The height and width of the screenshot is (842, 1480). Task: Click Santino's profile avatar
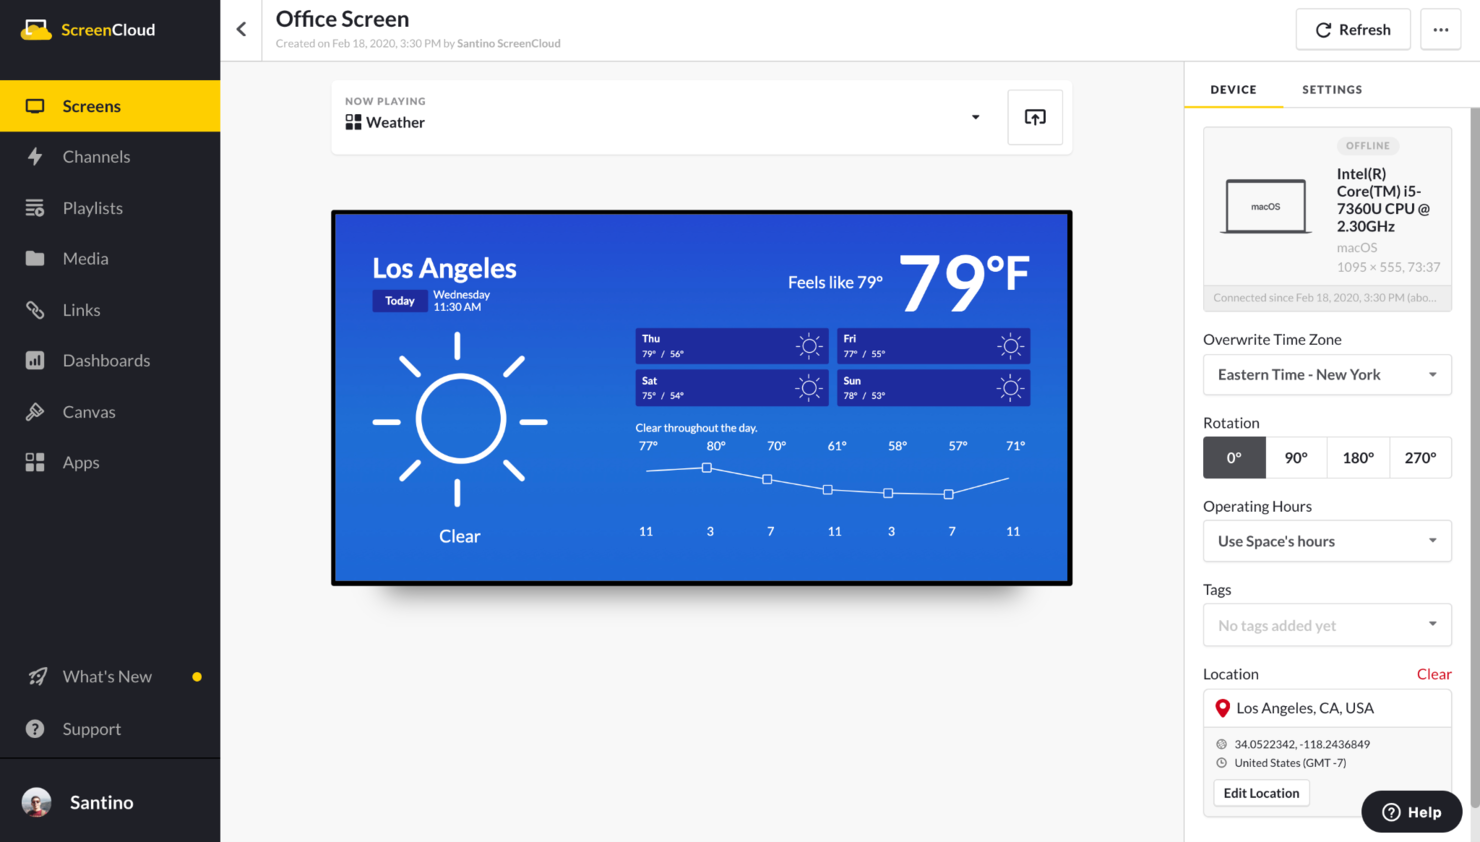[37, 802]
